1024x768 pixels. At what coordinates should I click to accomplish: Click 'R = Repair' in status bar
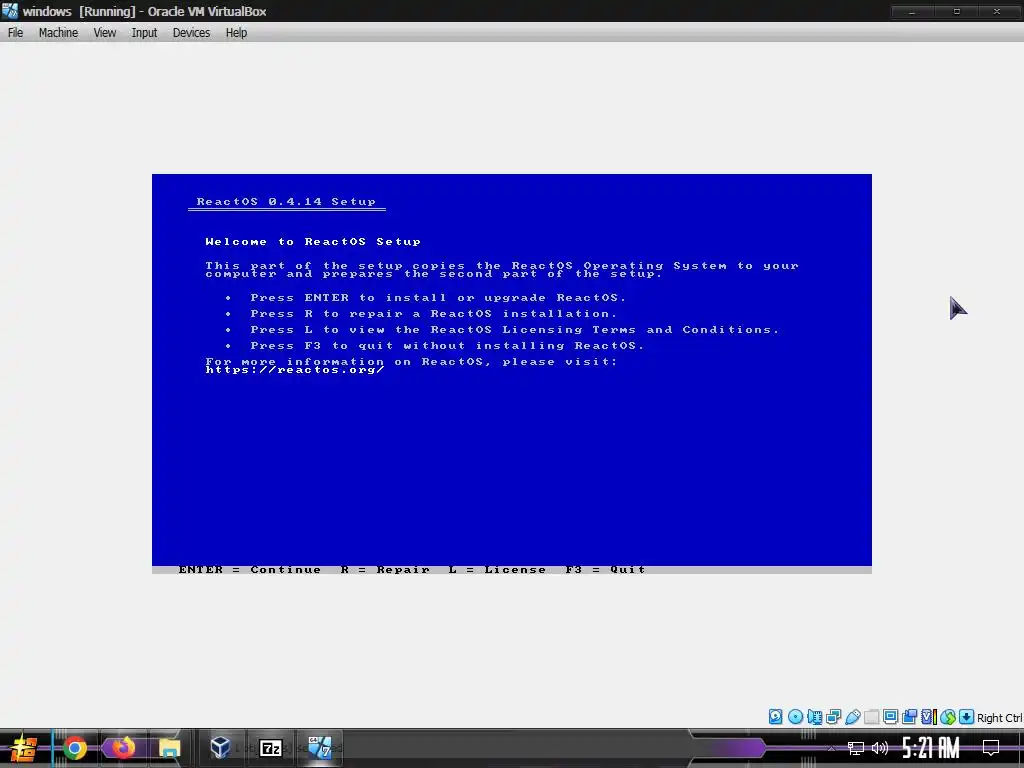[385, 569]
